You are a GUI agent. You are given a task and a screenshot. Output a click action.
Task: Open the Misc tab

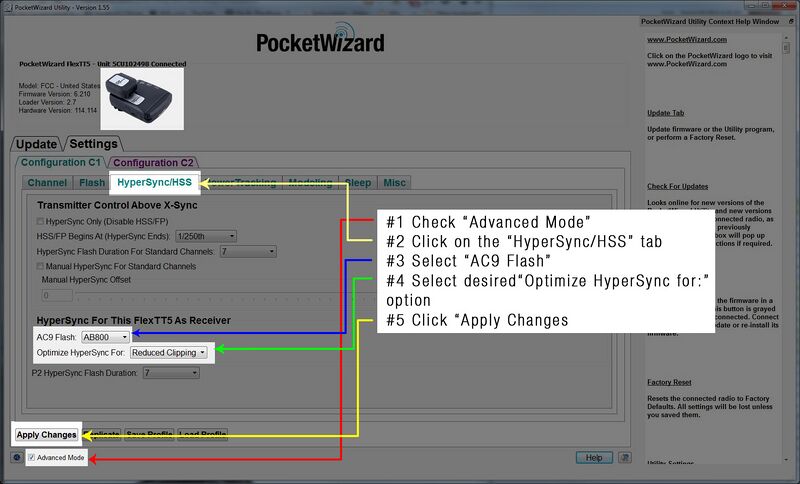(x=394, y=183)
